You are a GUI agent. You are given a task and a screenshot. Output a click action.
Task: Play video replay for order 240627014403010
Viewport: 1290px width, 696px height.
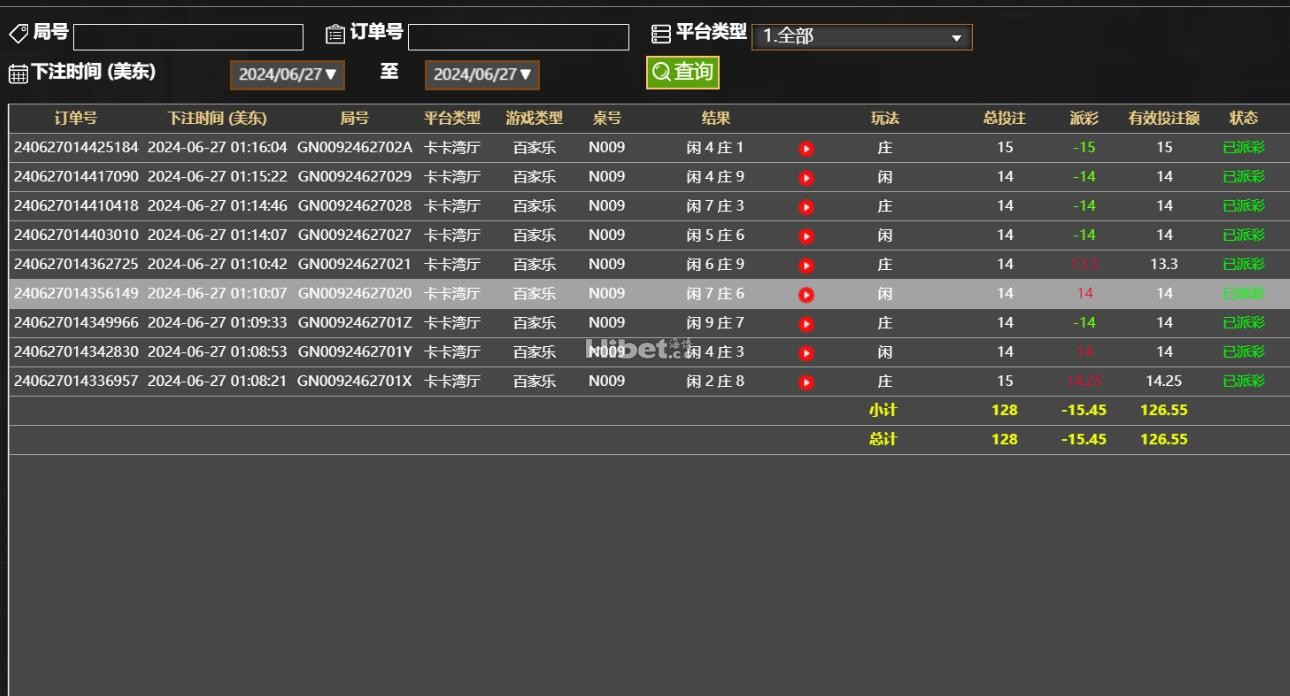[x=806, y=236]
